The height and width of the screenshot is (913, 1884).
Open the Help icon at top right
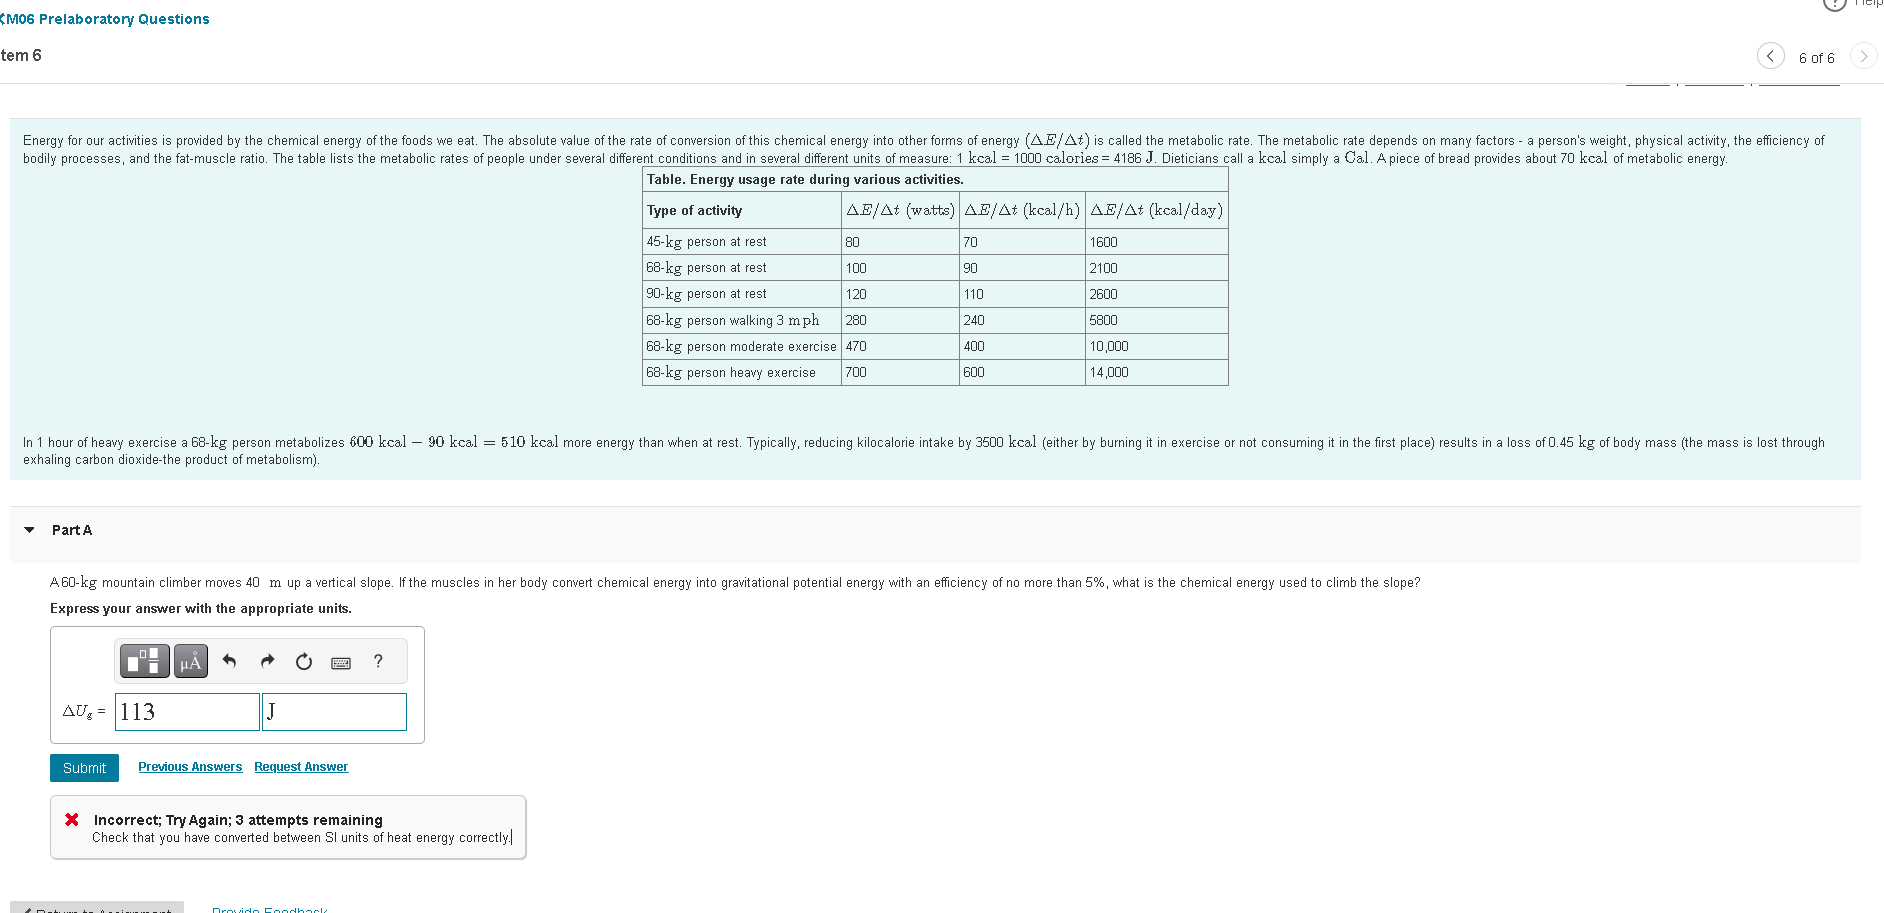1835,4
